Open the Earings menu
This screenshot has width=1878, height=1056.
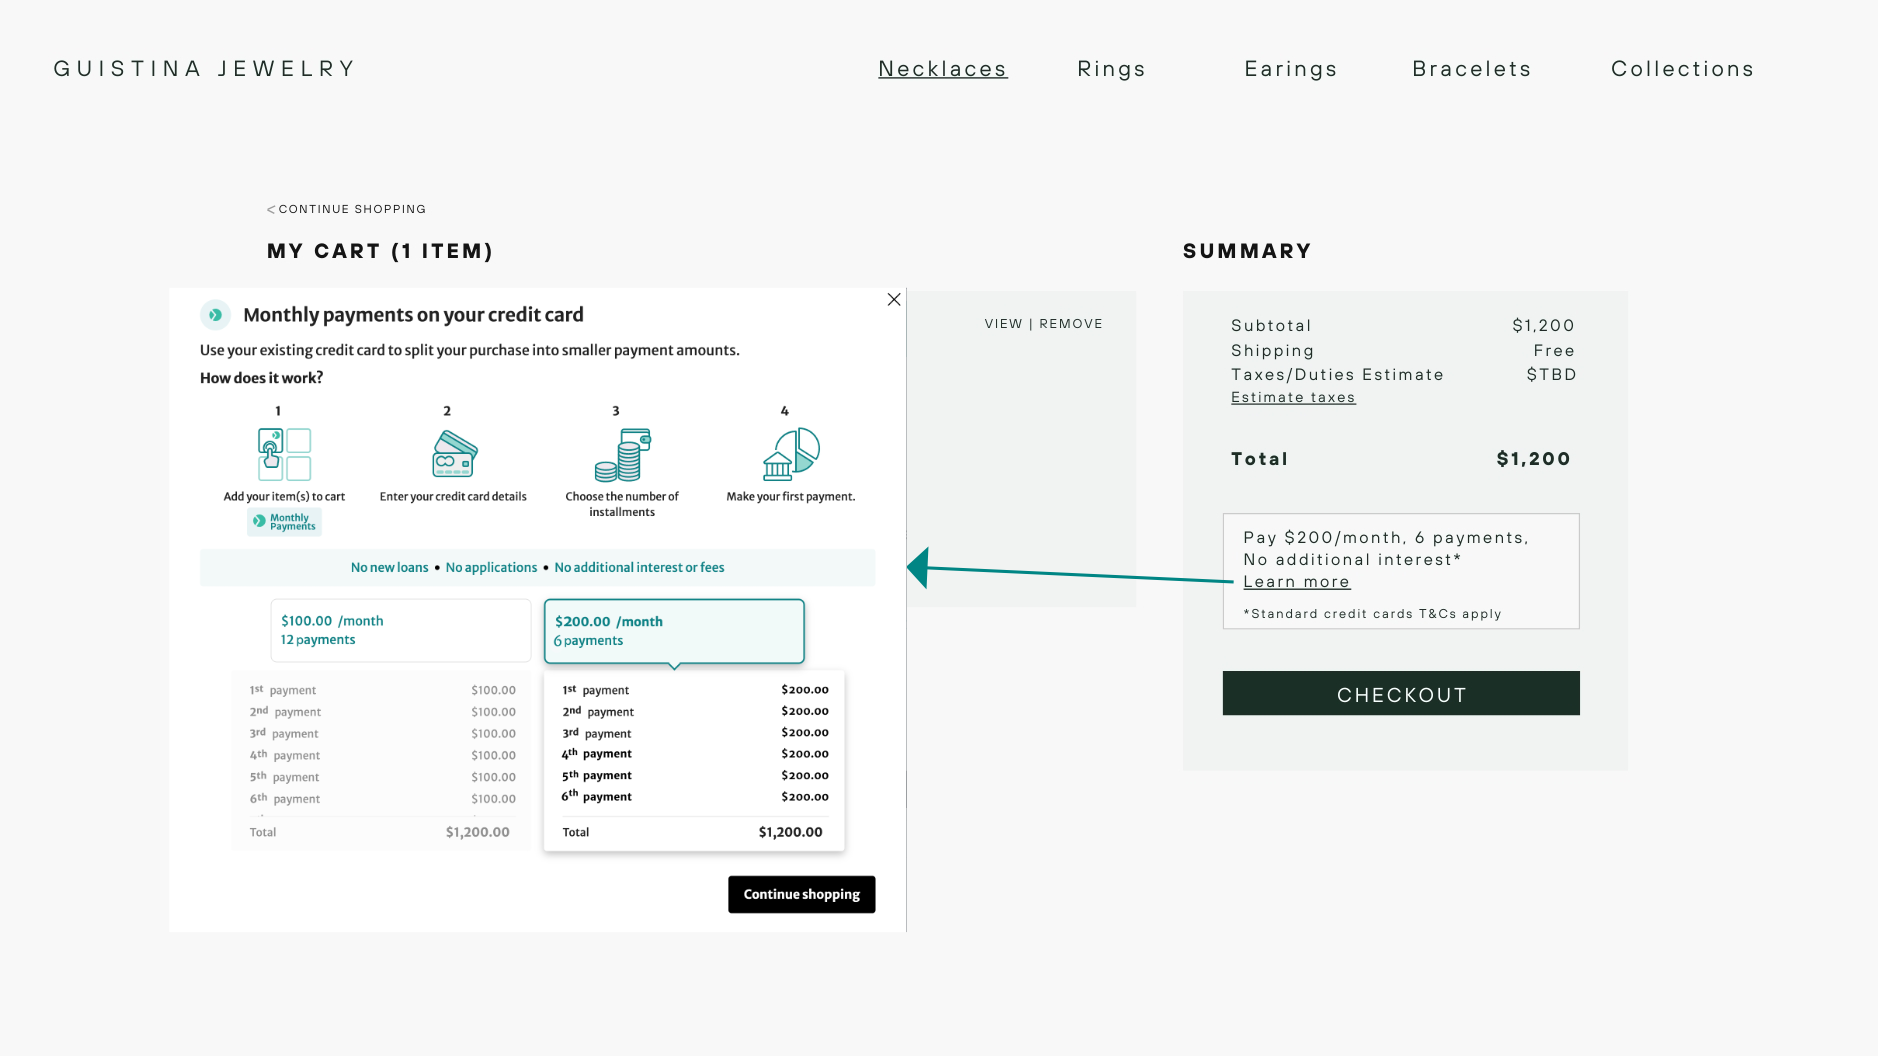point(1291,69)
